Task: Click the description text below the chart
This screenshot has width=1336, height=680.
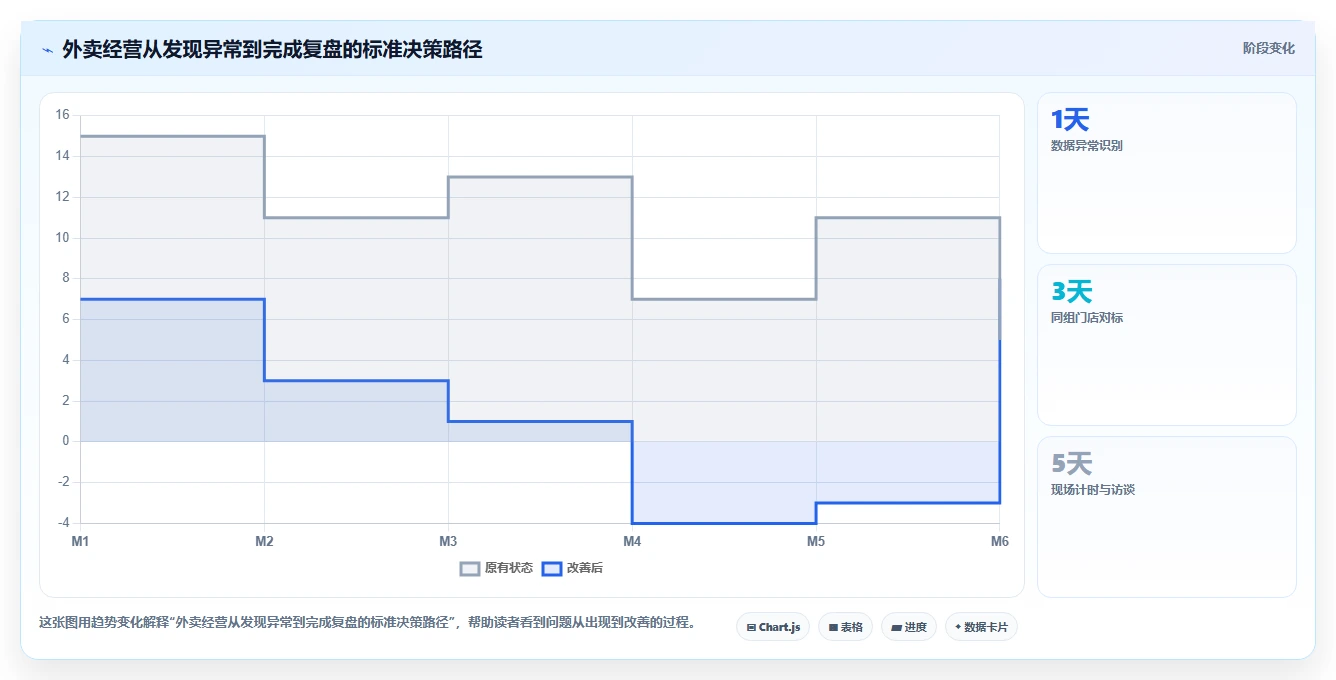Action: 367,622
